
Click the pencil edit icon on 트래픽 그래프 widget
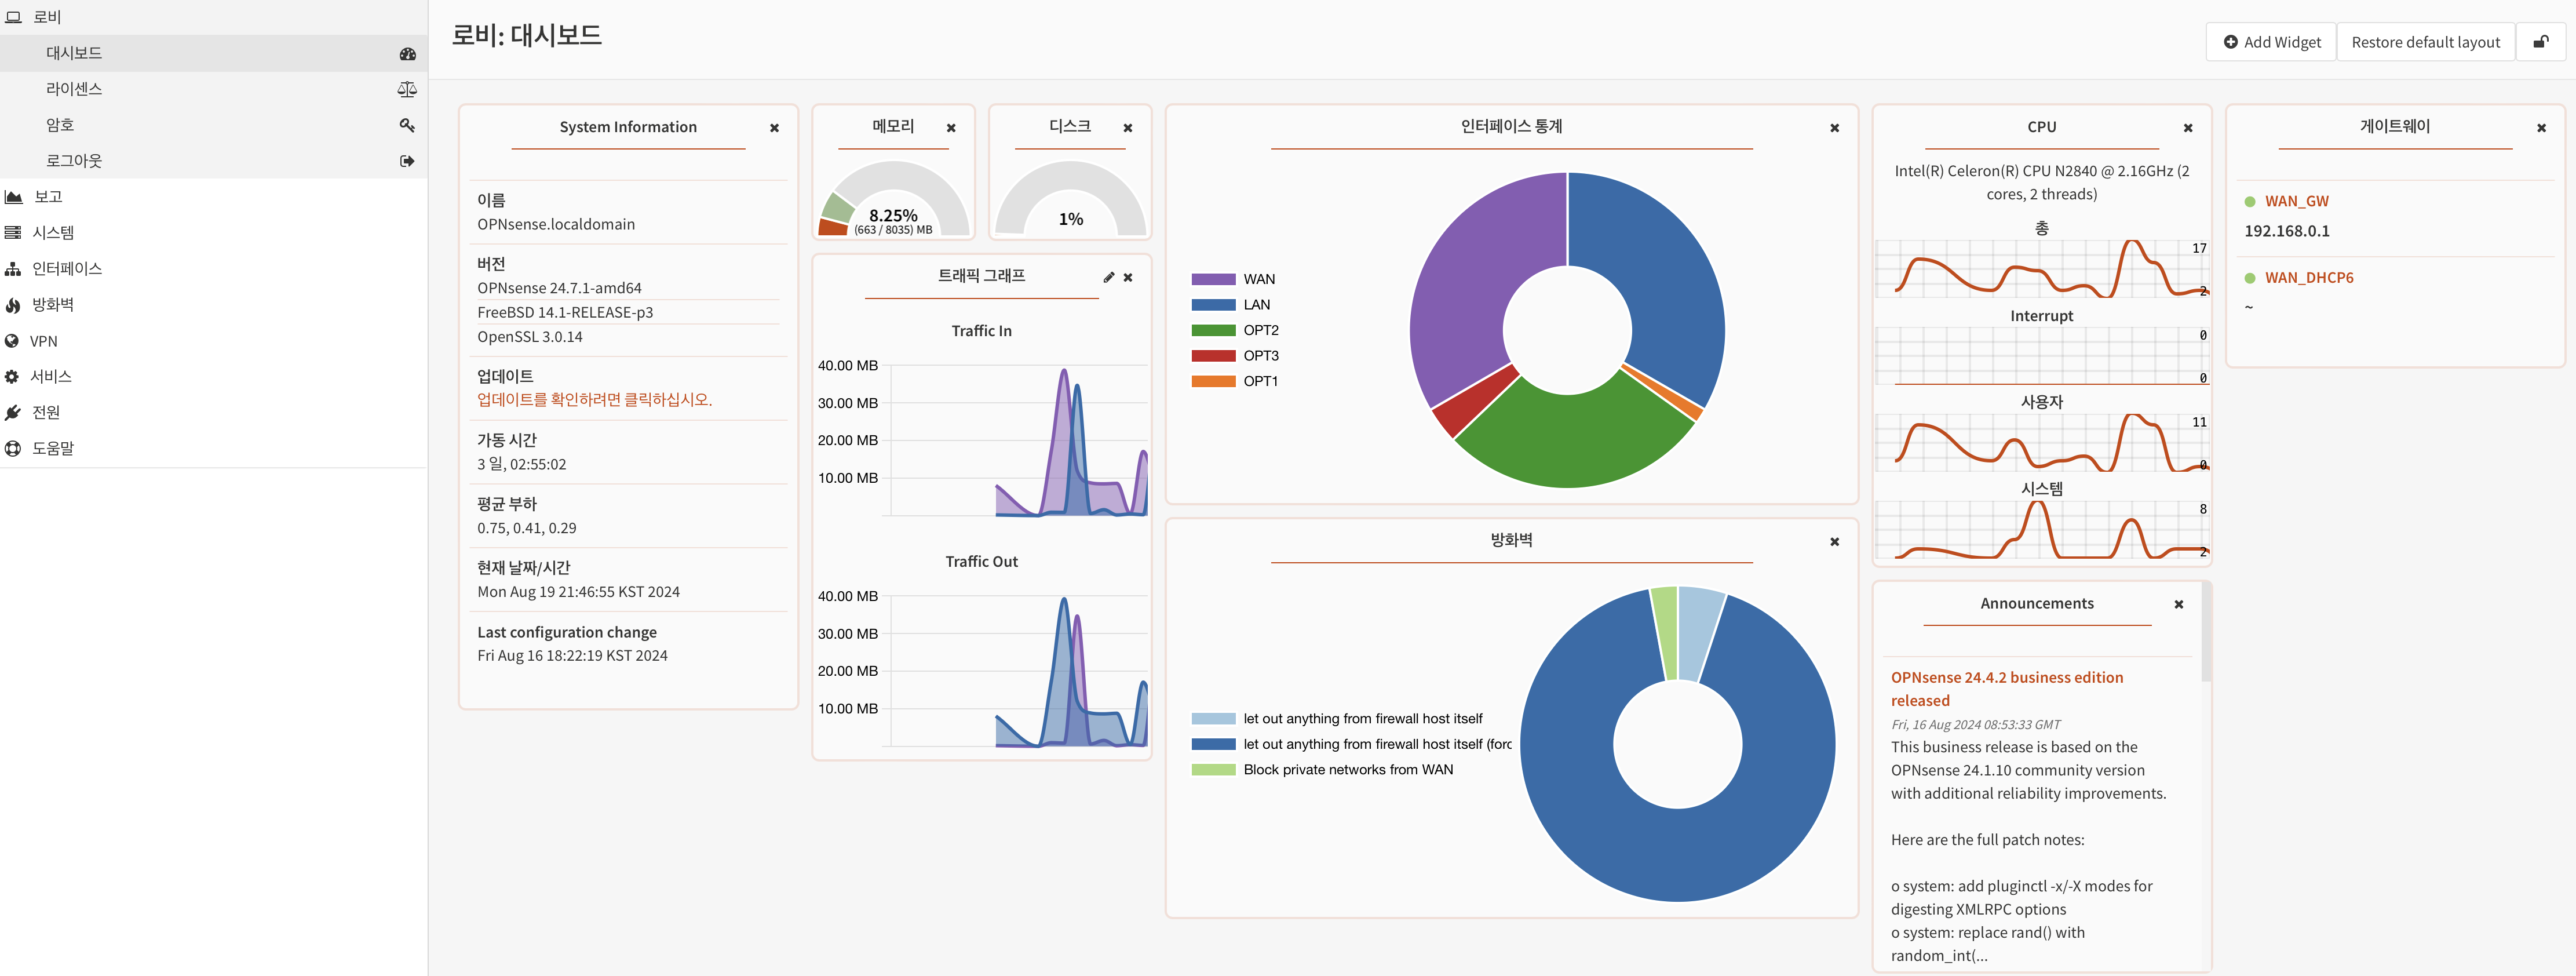tap(1108, 277)
